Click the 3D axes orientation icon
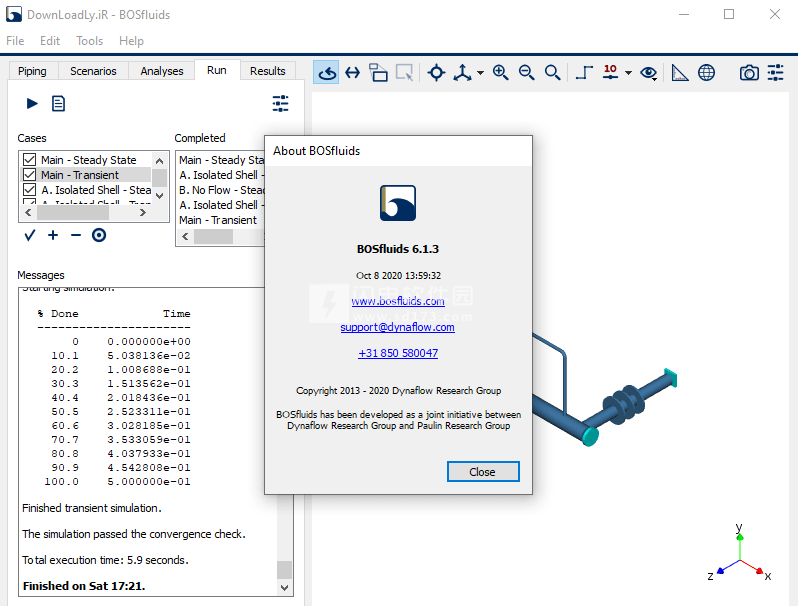This screenshot has width=798, height=606. (x=462, y=73)
